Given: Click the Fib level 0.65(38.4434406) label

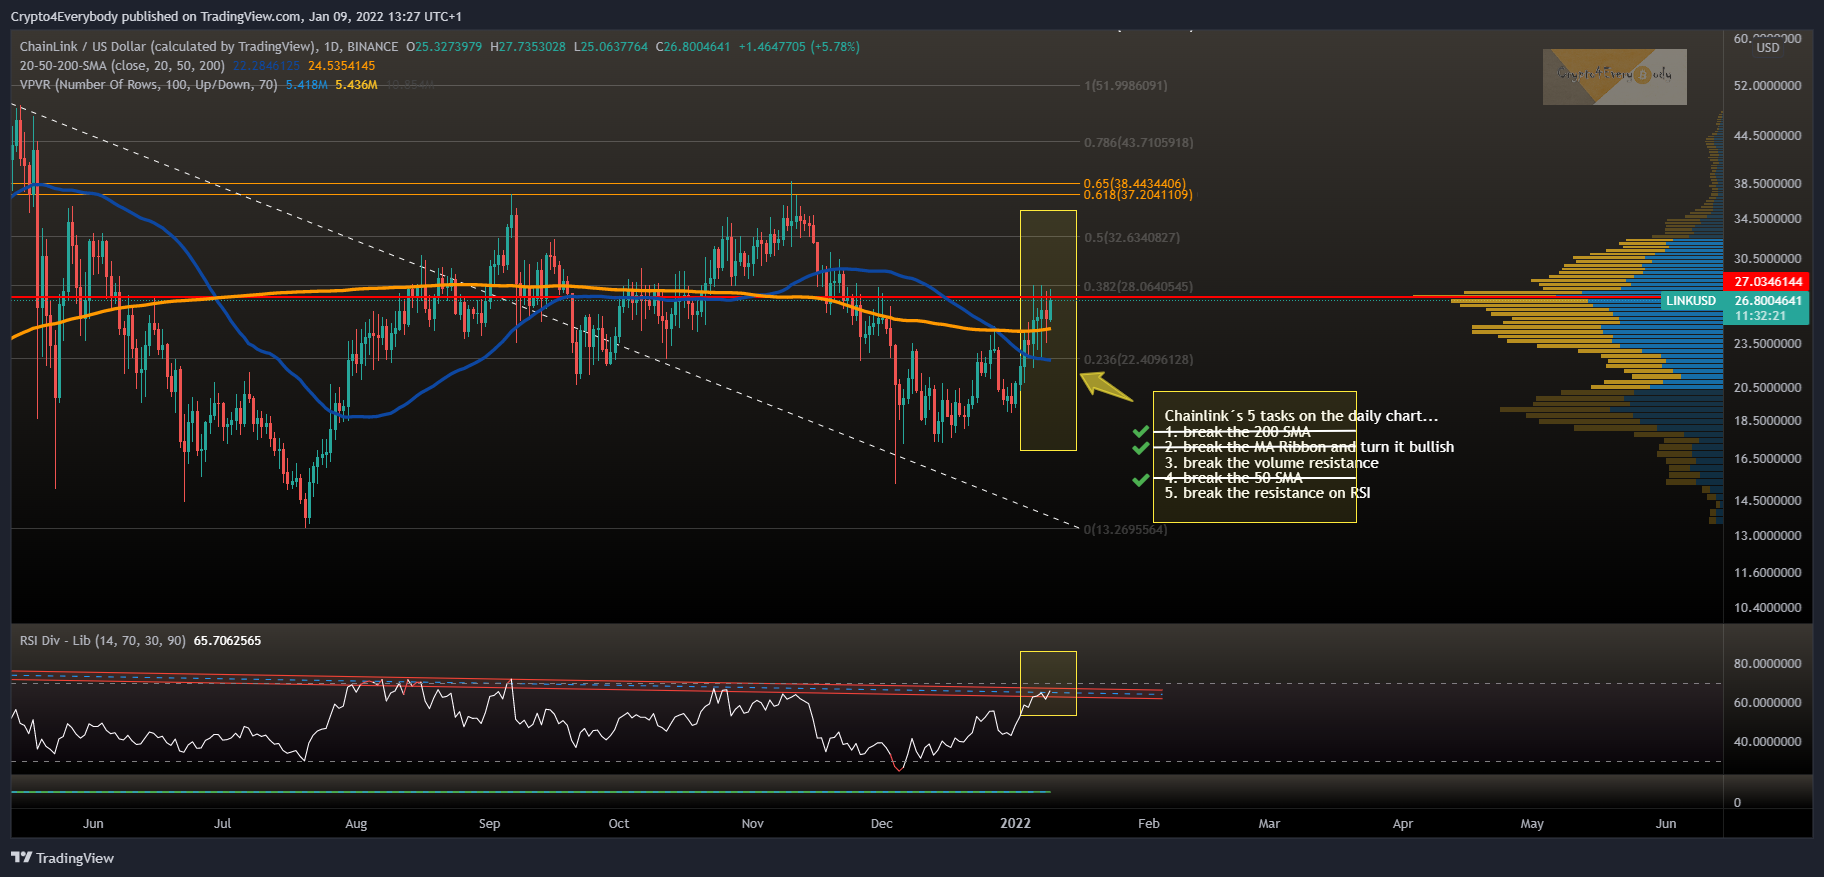Looking at the screenshot, I should point(1134,184).
